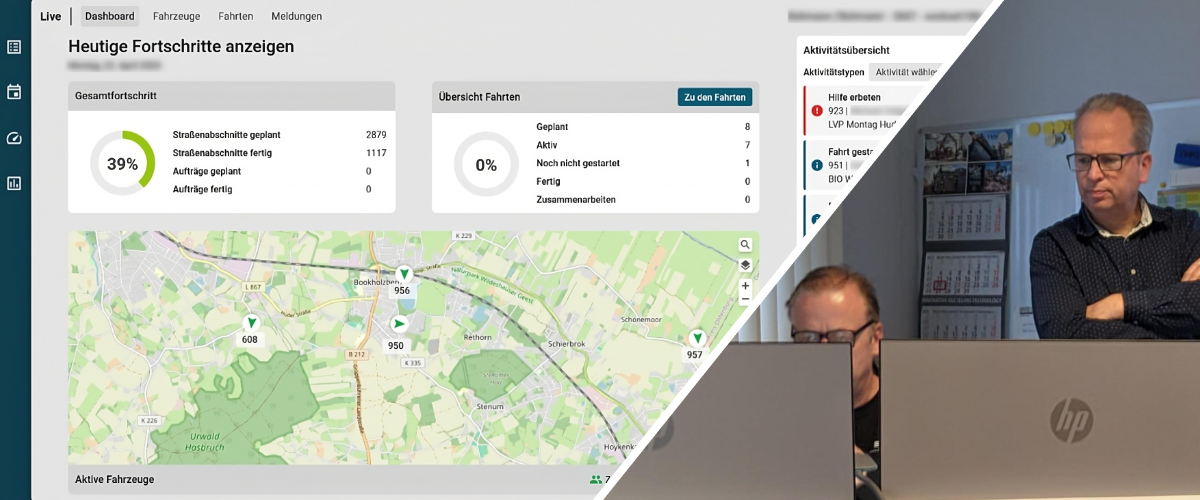Select vehicle marker 957 on the map
Screen dimensions: 1200x500
[696, 339]
